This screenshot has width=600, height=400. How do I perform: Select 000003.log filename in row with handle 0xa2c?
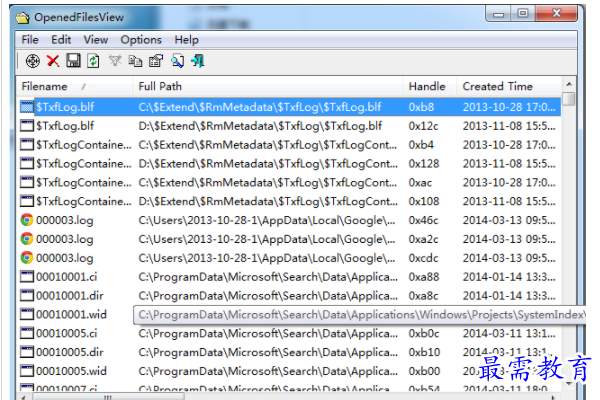pos(65,239)
